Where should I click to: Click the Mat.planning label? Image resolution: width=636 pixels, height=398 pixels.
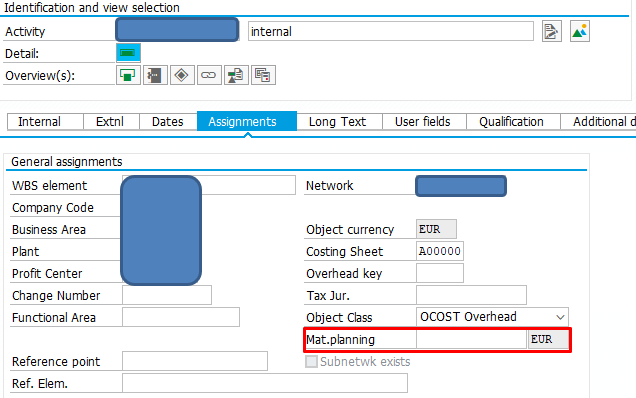click(x=340, y=340)
